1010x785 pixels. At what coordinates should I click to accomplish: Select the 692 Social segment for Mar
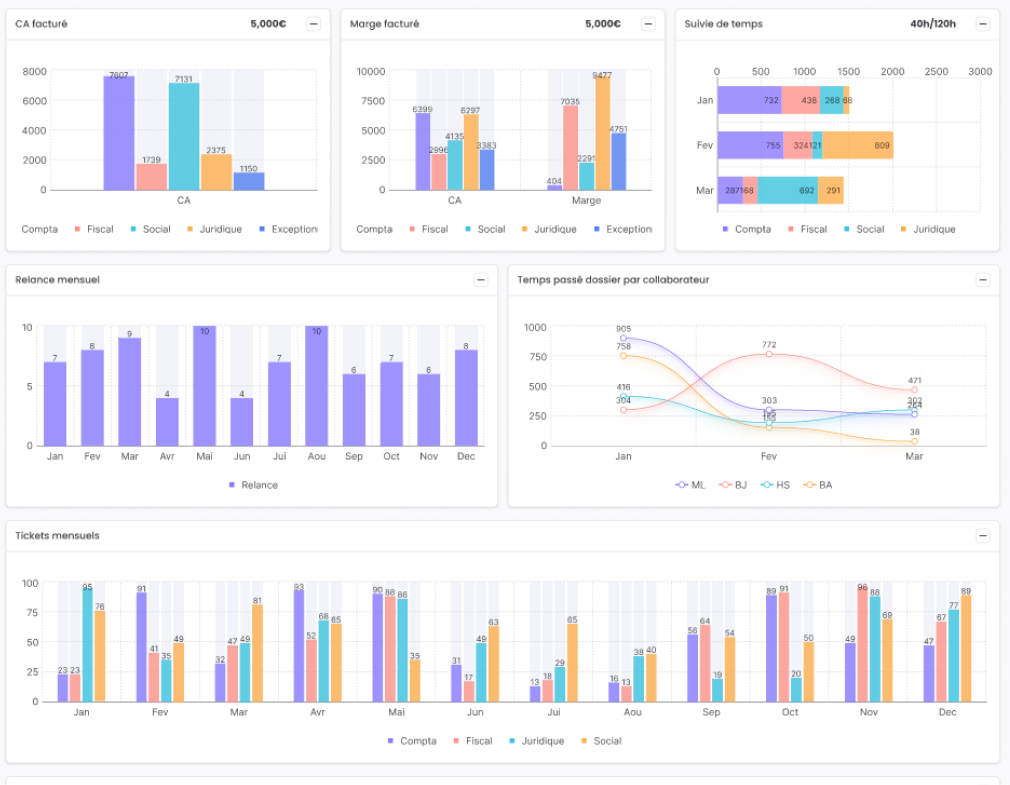(788, 190)
